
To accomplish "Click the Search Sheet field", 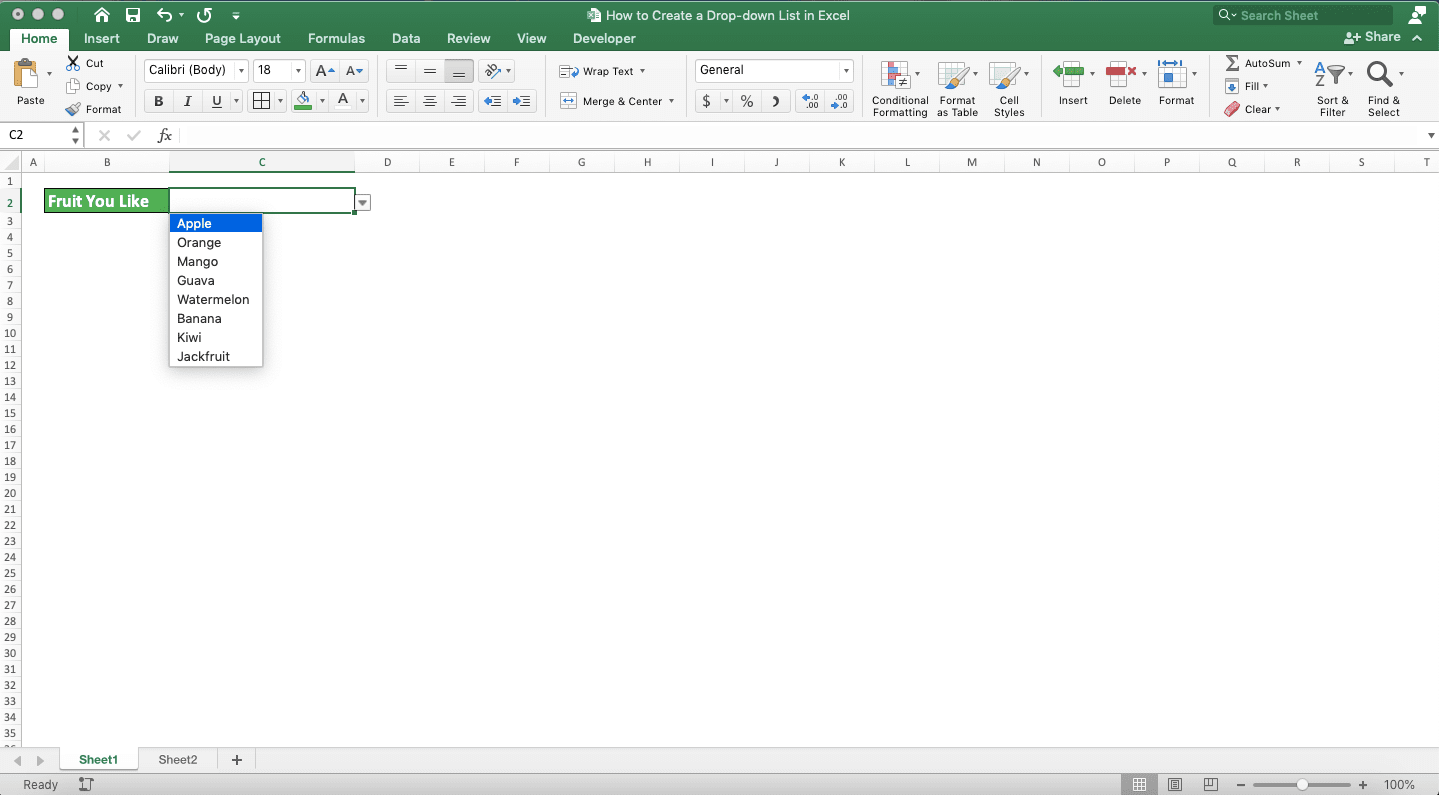I will [1302, 15].
